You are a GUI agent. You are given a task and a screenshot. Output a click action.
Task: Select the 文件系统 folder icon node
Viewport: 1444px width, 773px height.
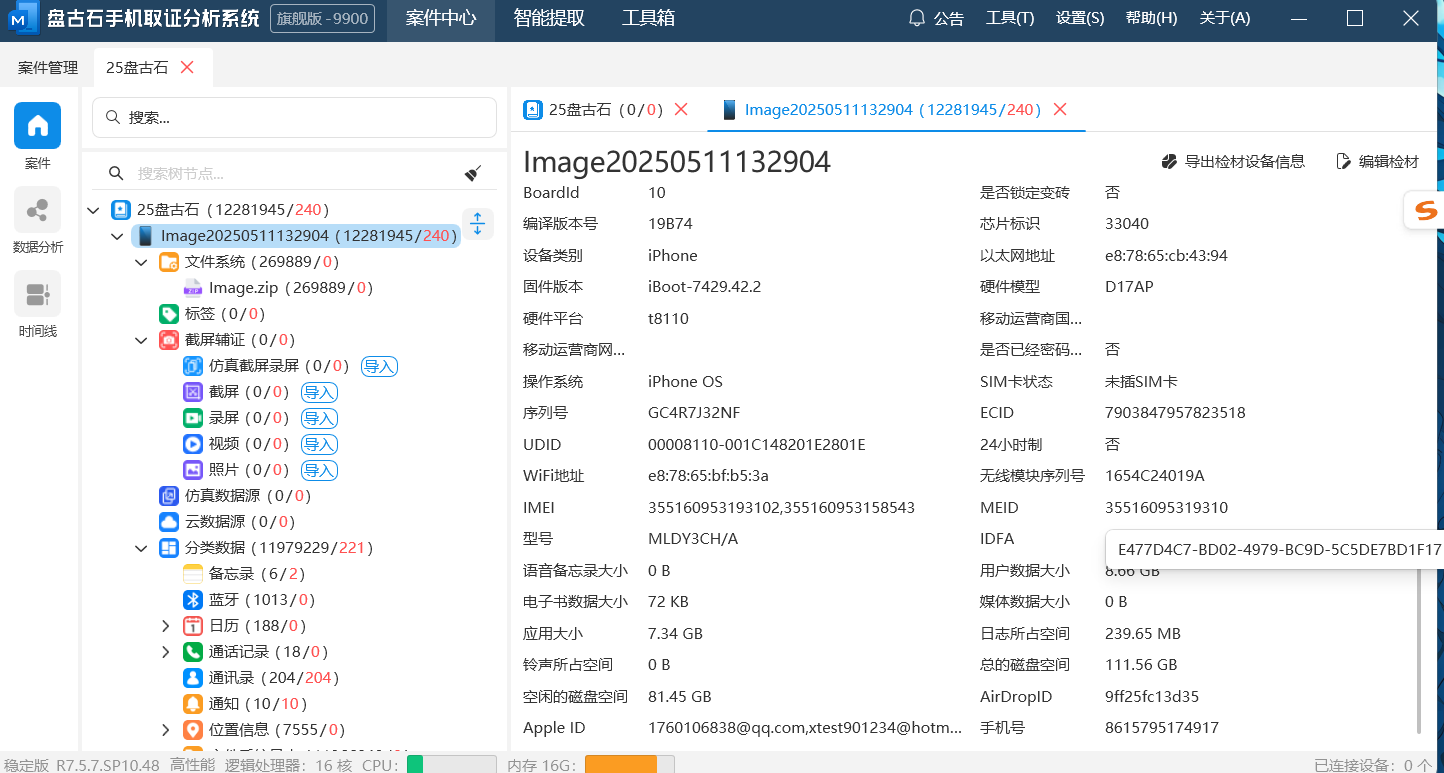(x=169, y=262)
